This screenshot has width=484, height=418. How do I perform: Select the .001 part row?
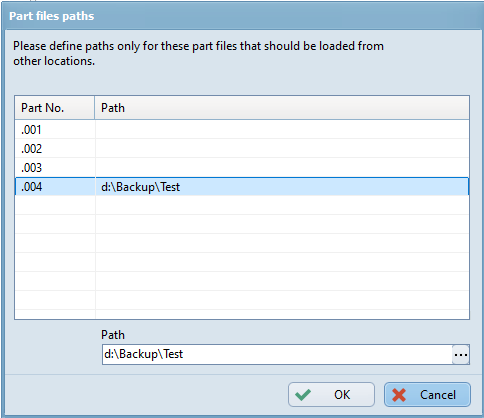pos(242,130)
